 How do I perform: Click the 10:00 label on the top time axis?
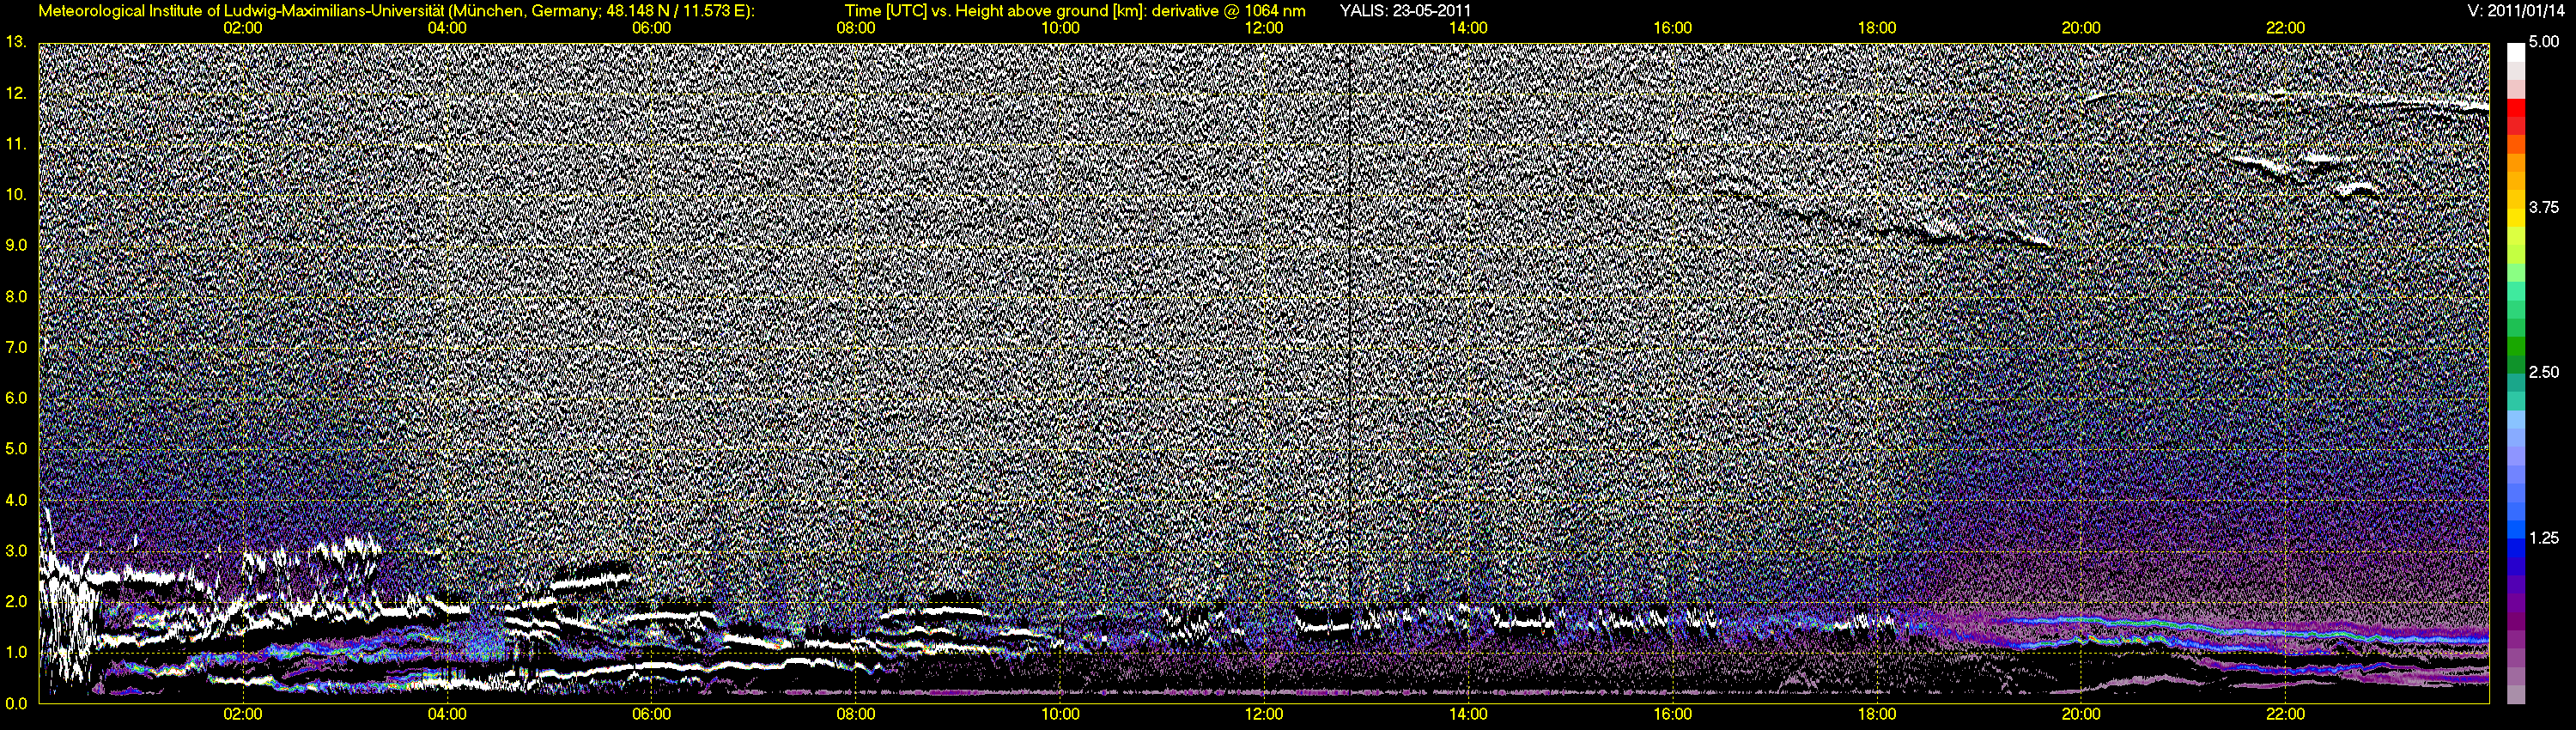(1060, 28)
